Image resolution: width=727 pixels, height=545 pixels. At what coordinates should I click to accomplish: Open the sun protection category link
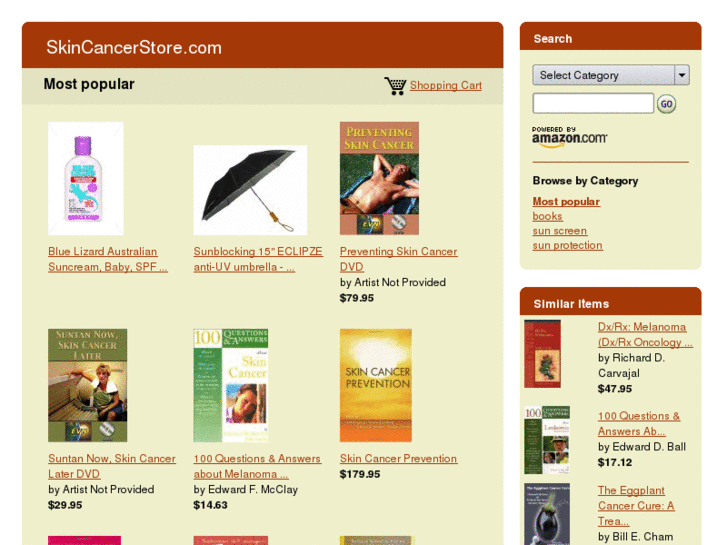point(568,245)
